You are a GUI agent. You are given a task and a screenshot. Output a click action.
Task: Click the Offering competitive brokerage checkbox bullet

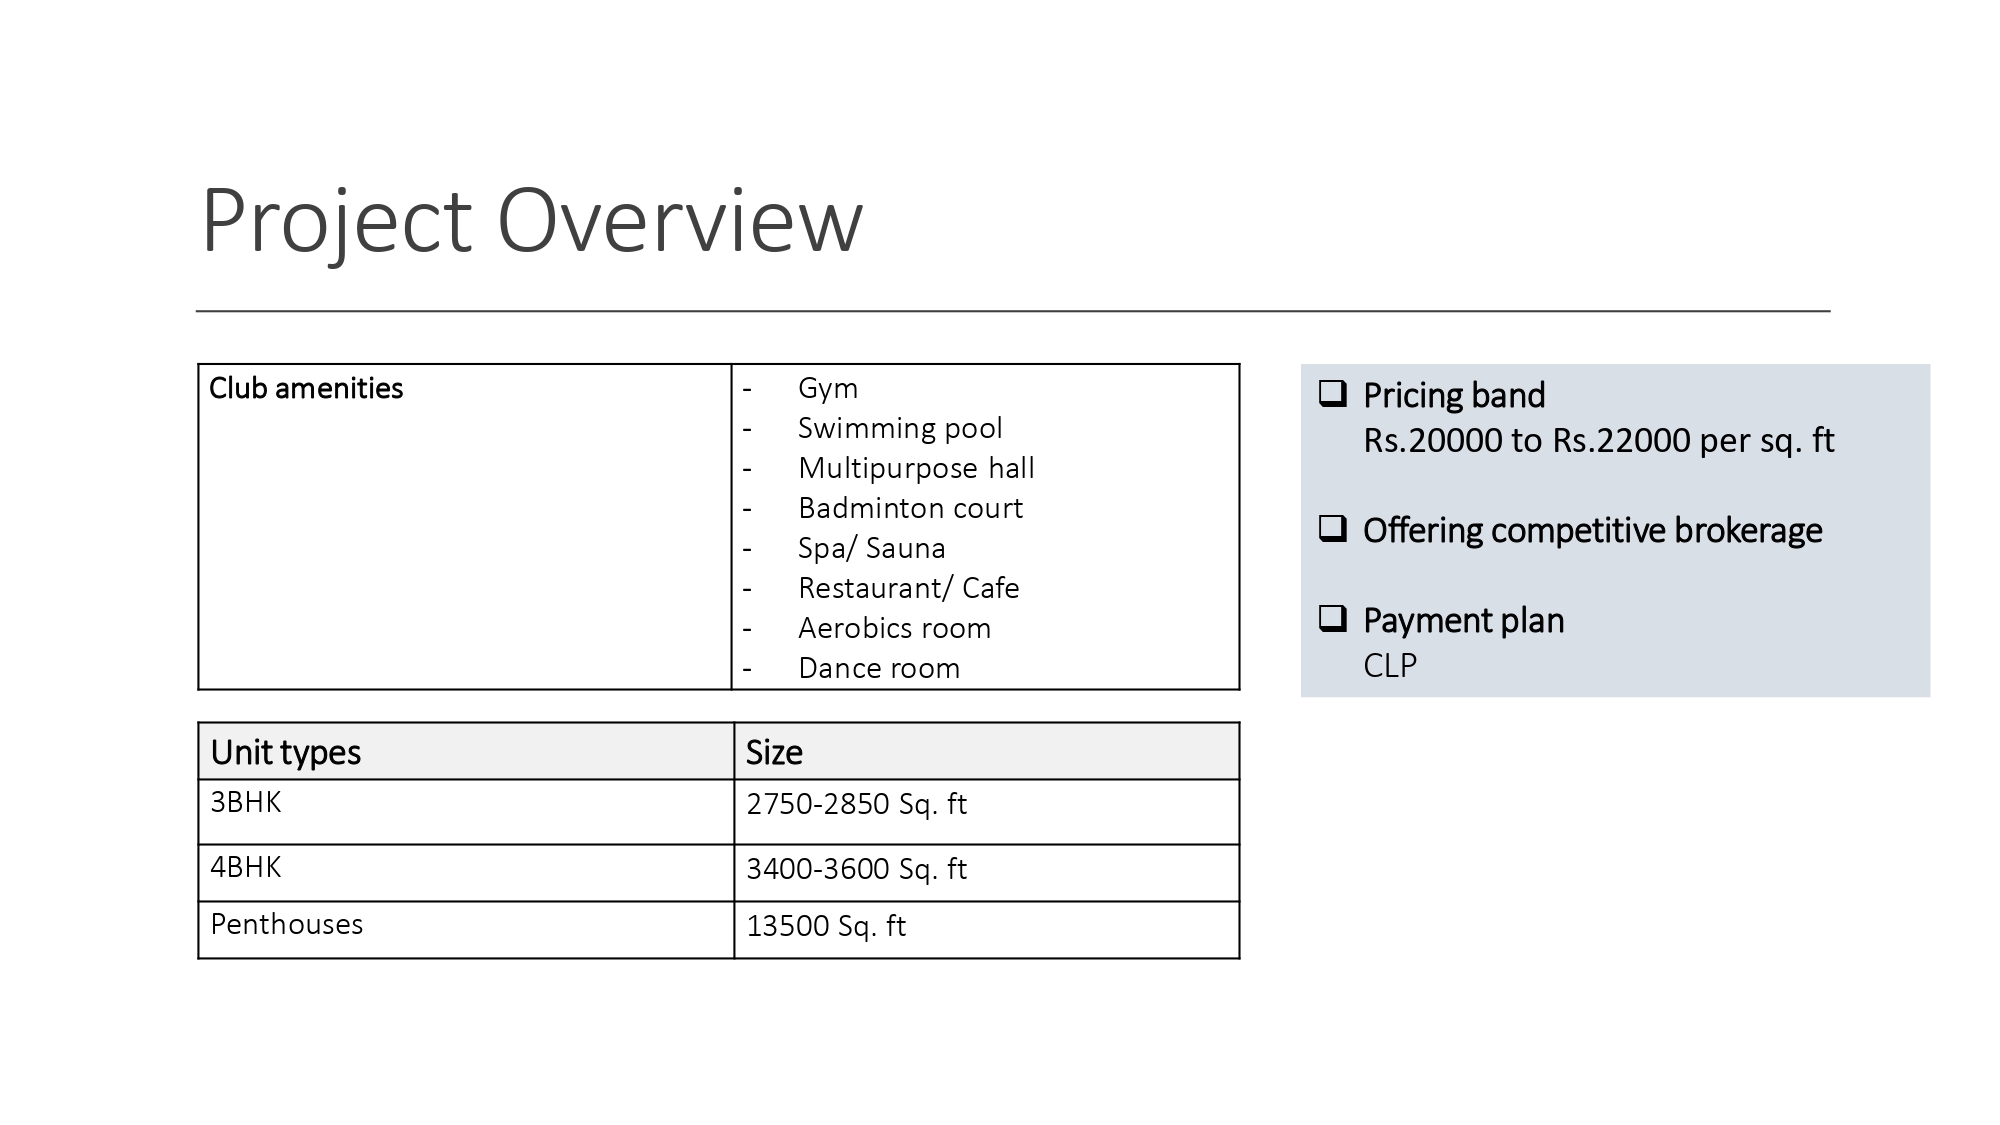(1332, 528)
